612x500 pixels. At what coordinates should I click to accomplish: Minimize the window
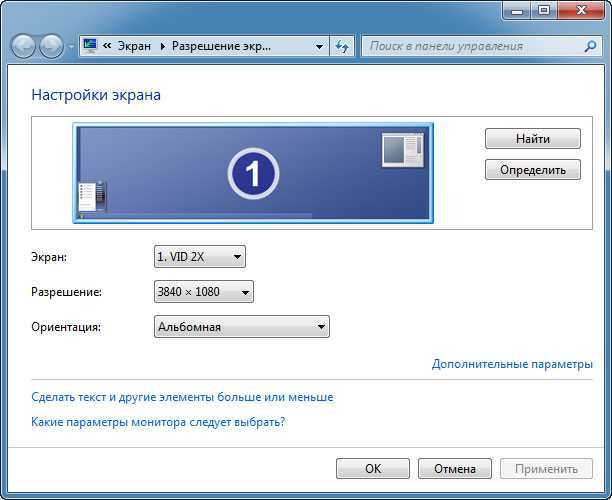point(517,11)
